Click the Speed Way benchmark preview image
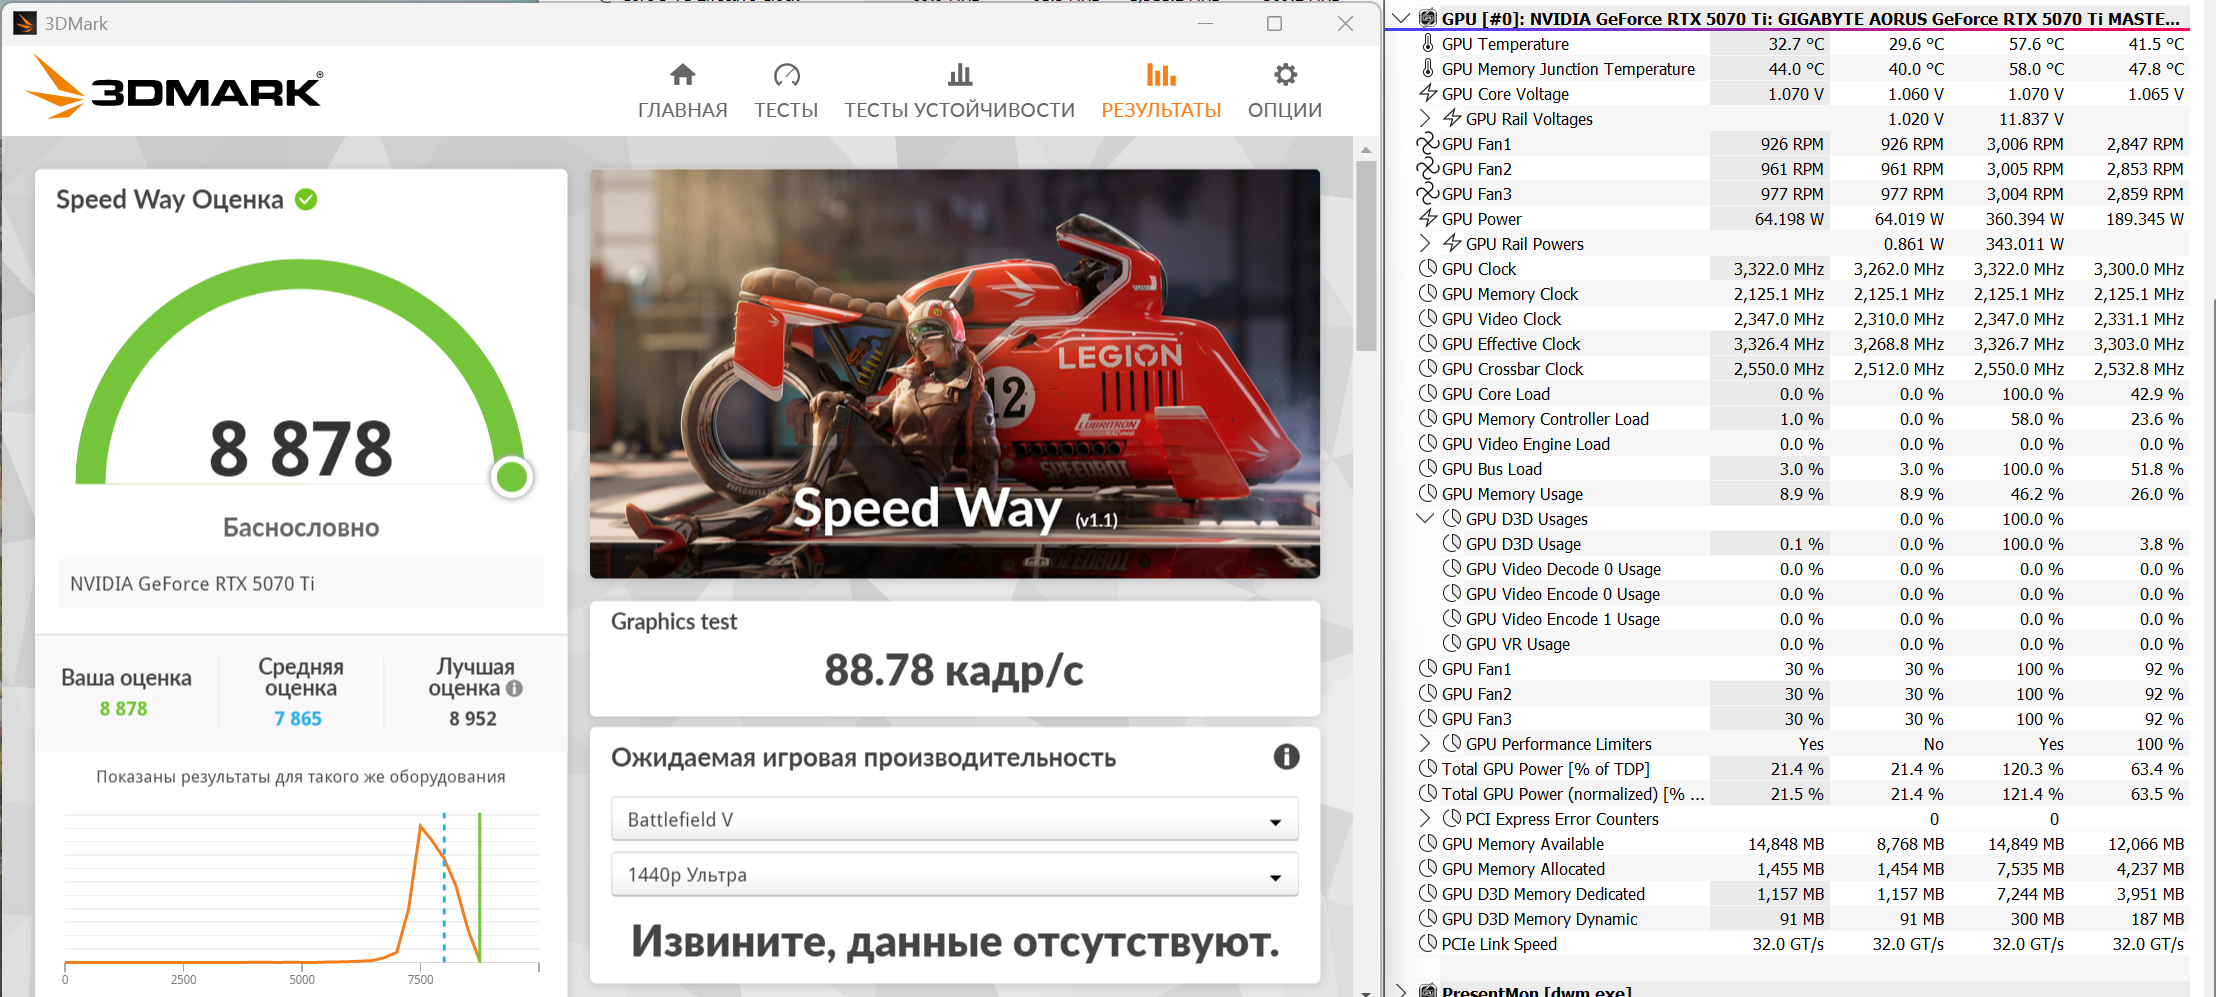Viewport: 2216px width, 997px height. (955, 373)
